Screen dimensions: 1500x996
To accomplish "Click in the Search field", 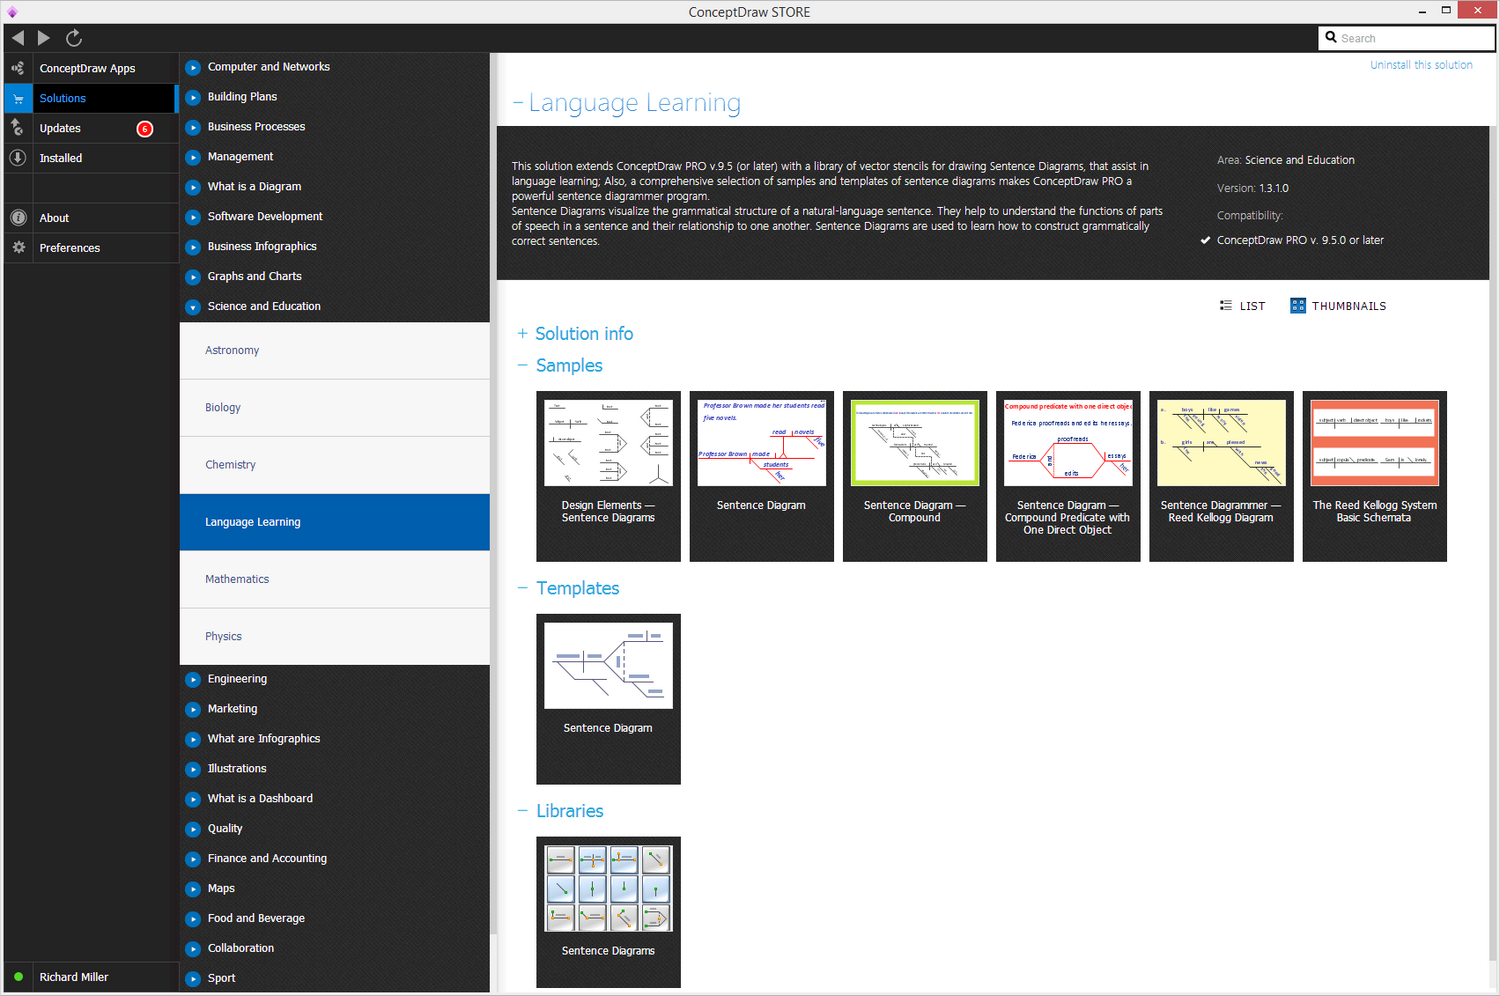I will point(1407,38).
